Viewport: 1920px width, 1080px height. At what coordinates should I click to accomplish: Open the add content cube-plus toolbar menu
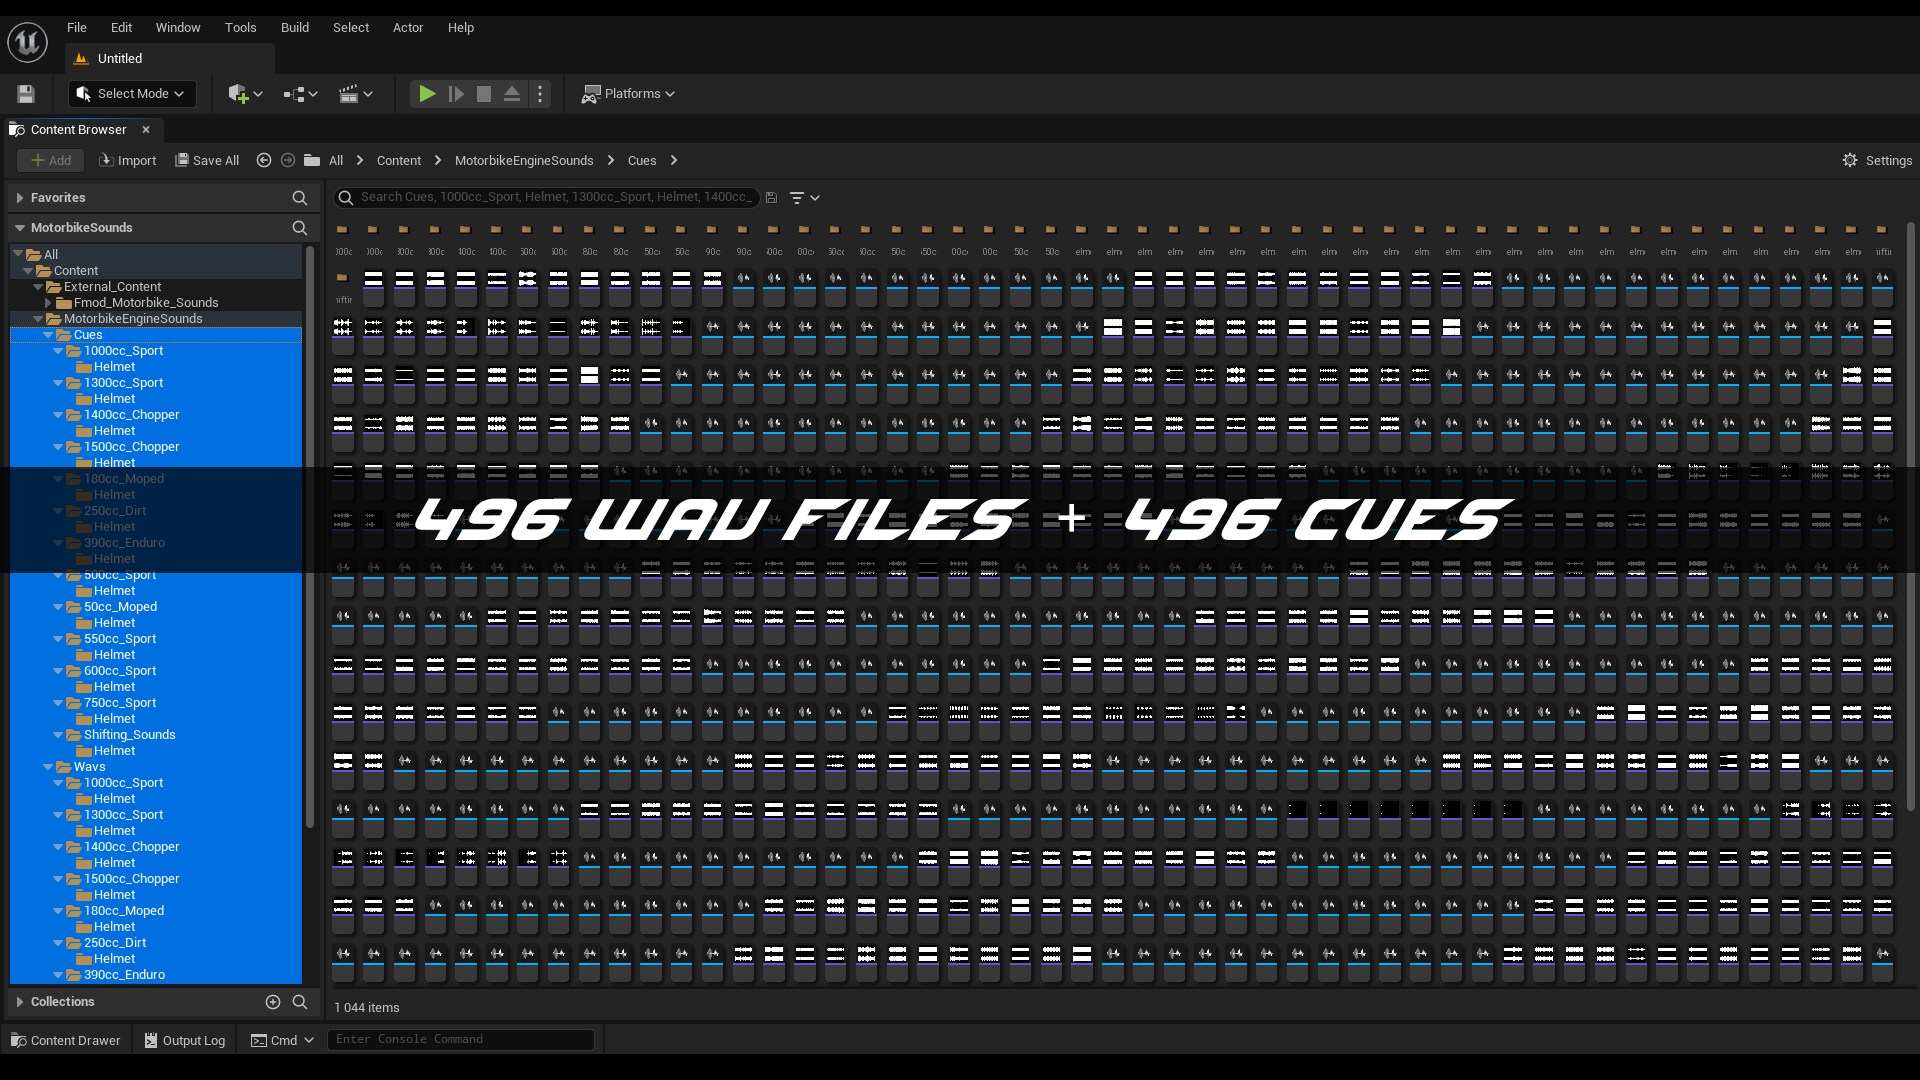(245, 94)
